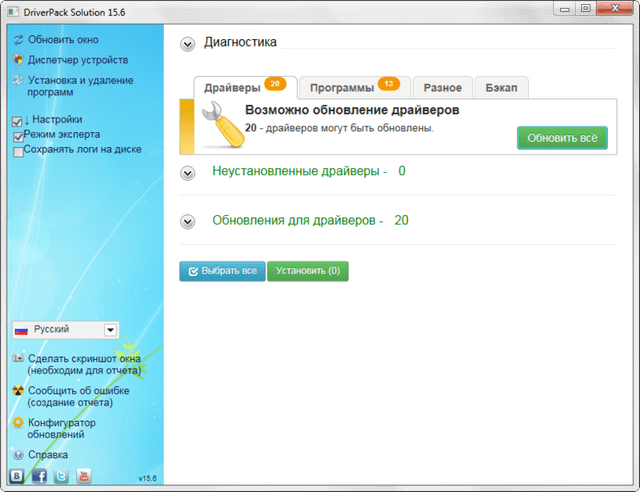The height and width of the screenshot is (492, 640).
Task: Click the radiation icon for Сообщить об ошибке
Action: click(x=18, y=390)
